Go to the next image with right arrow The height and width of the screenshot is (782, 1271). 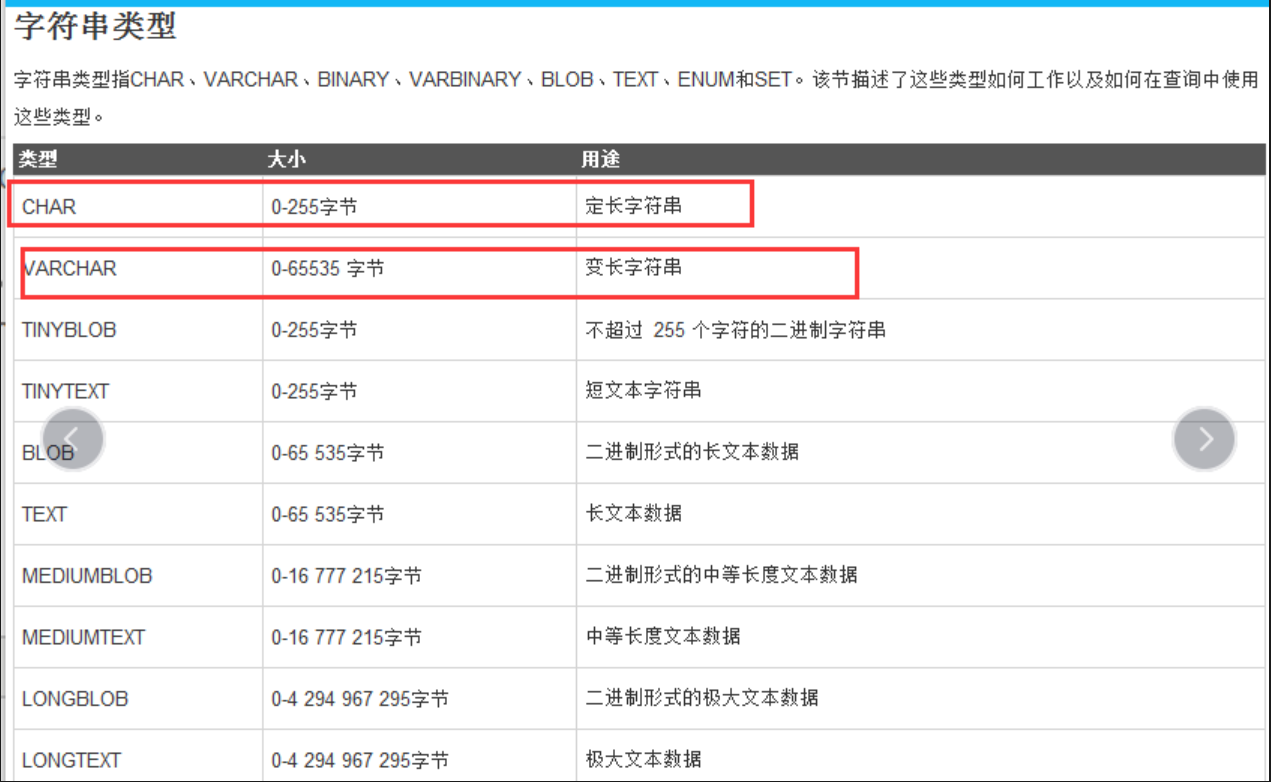coord(1204,439)
